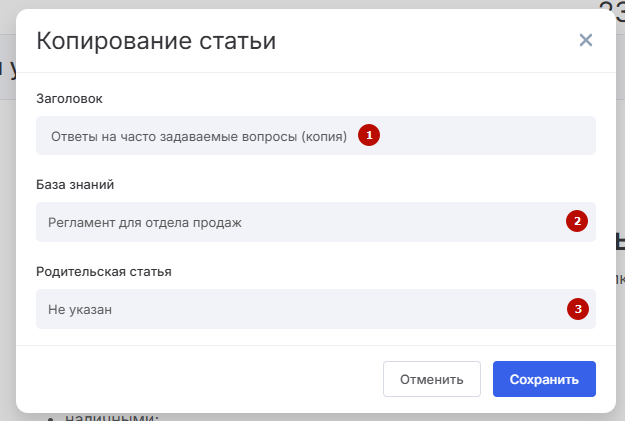Click the База знаний field label
The height and width of the screenshot is (421, 625).
pyautogui.click(x=75, y=185)
